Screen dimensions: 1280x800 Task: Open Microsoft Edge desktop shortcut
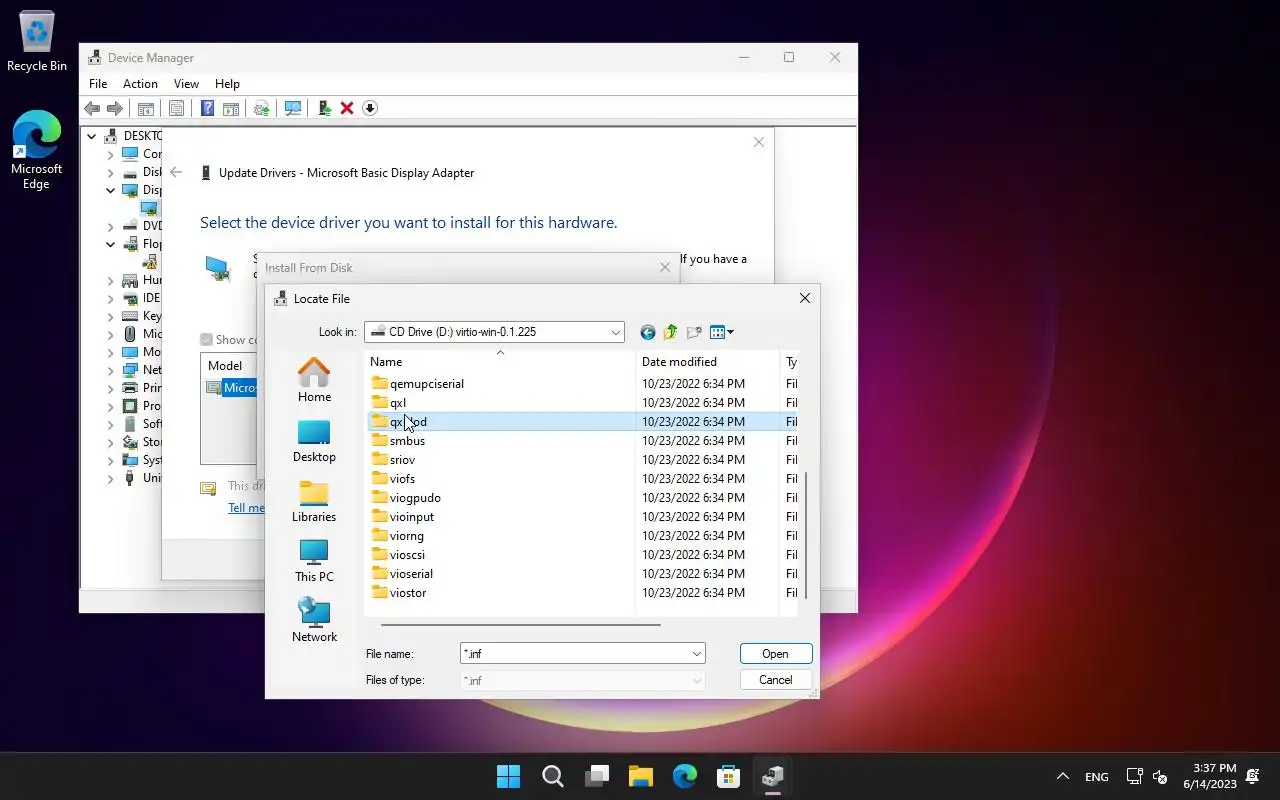coord(37,150)
